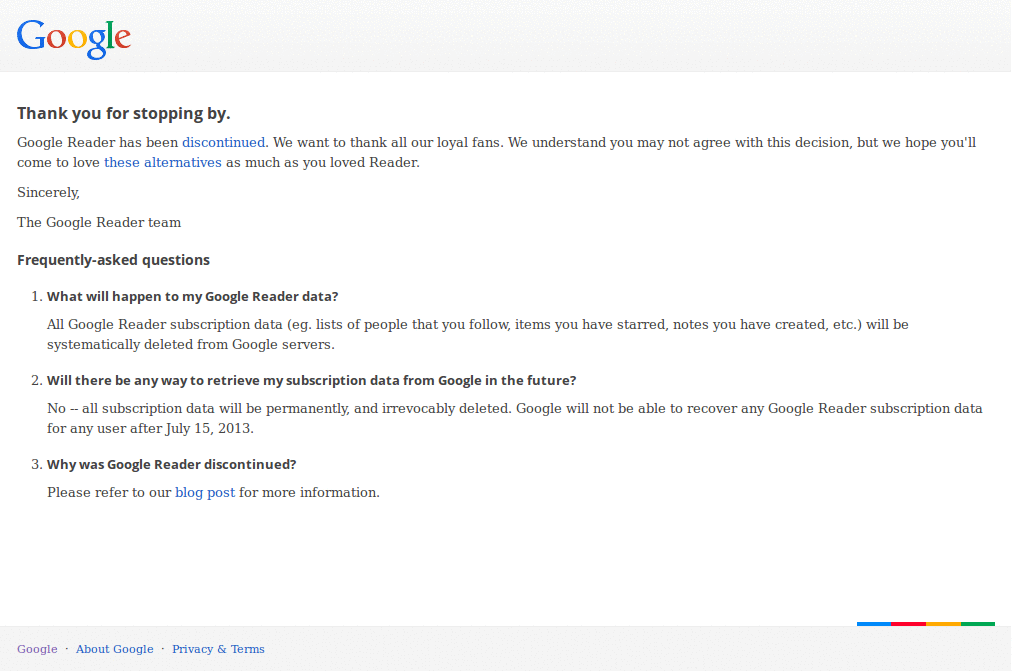The width and height of the screenshot is (1024, 671).
Task: Open 'About Google' in the footer
Action: point(114,649)
